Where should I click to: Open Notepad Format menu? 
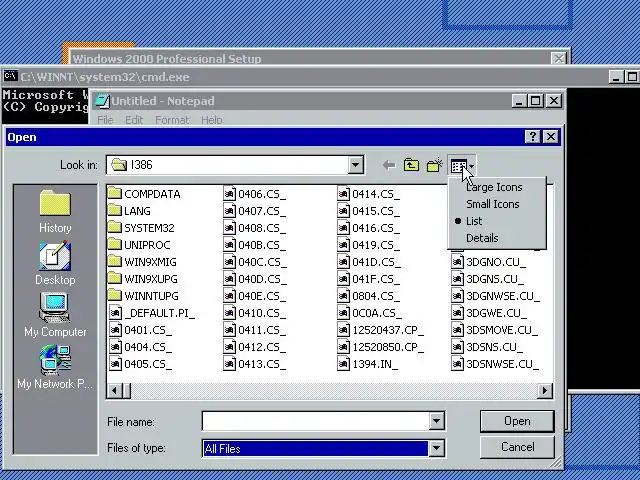coord(172,120)
